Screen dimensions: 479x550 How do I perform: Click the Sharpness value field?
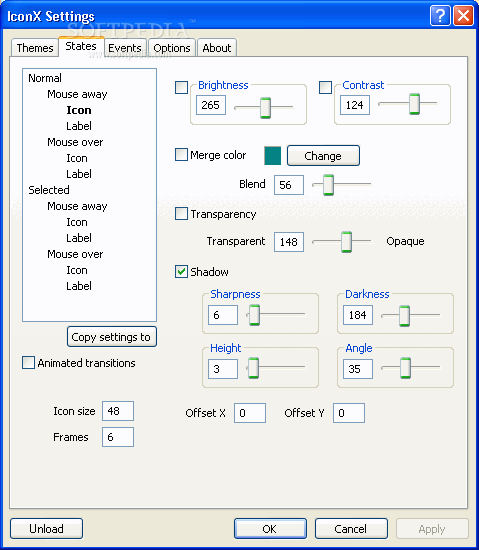tap(223, 315)
